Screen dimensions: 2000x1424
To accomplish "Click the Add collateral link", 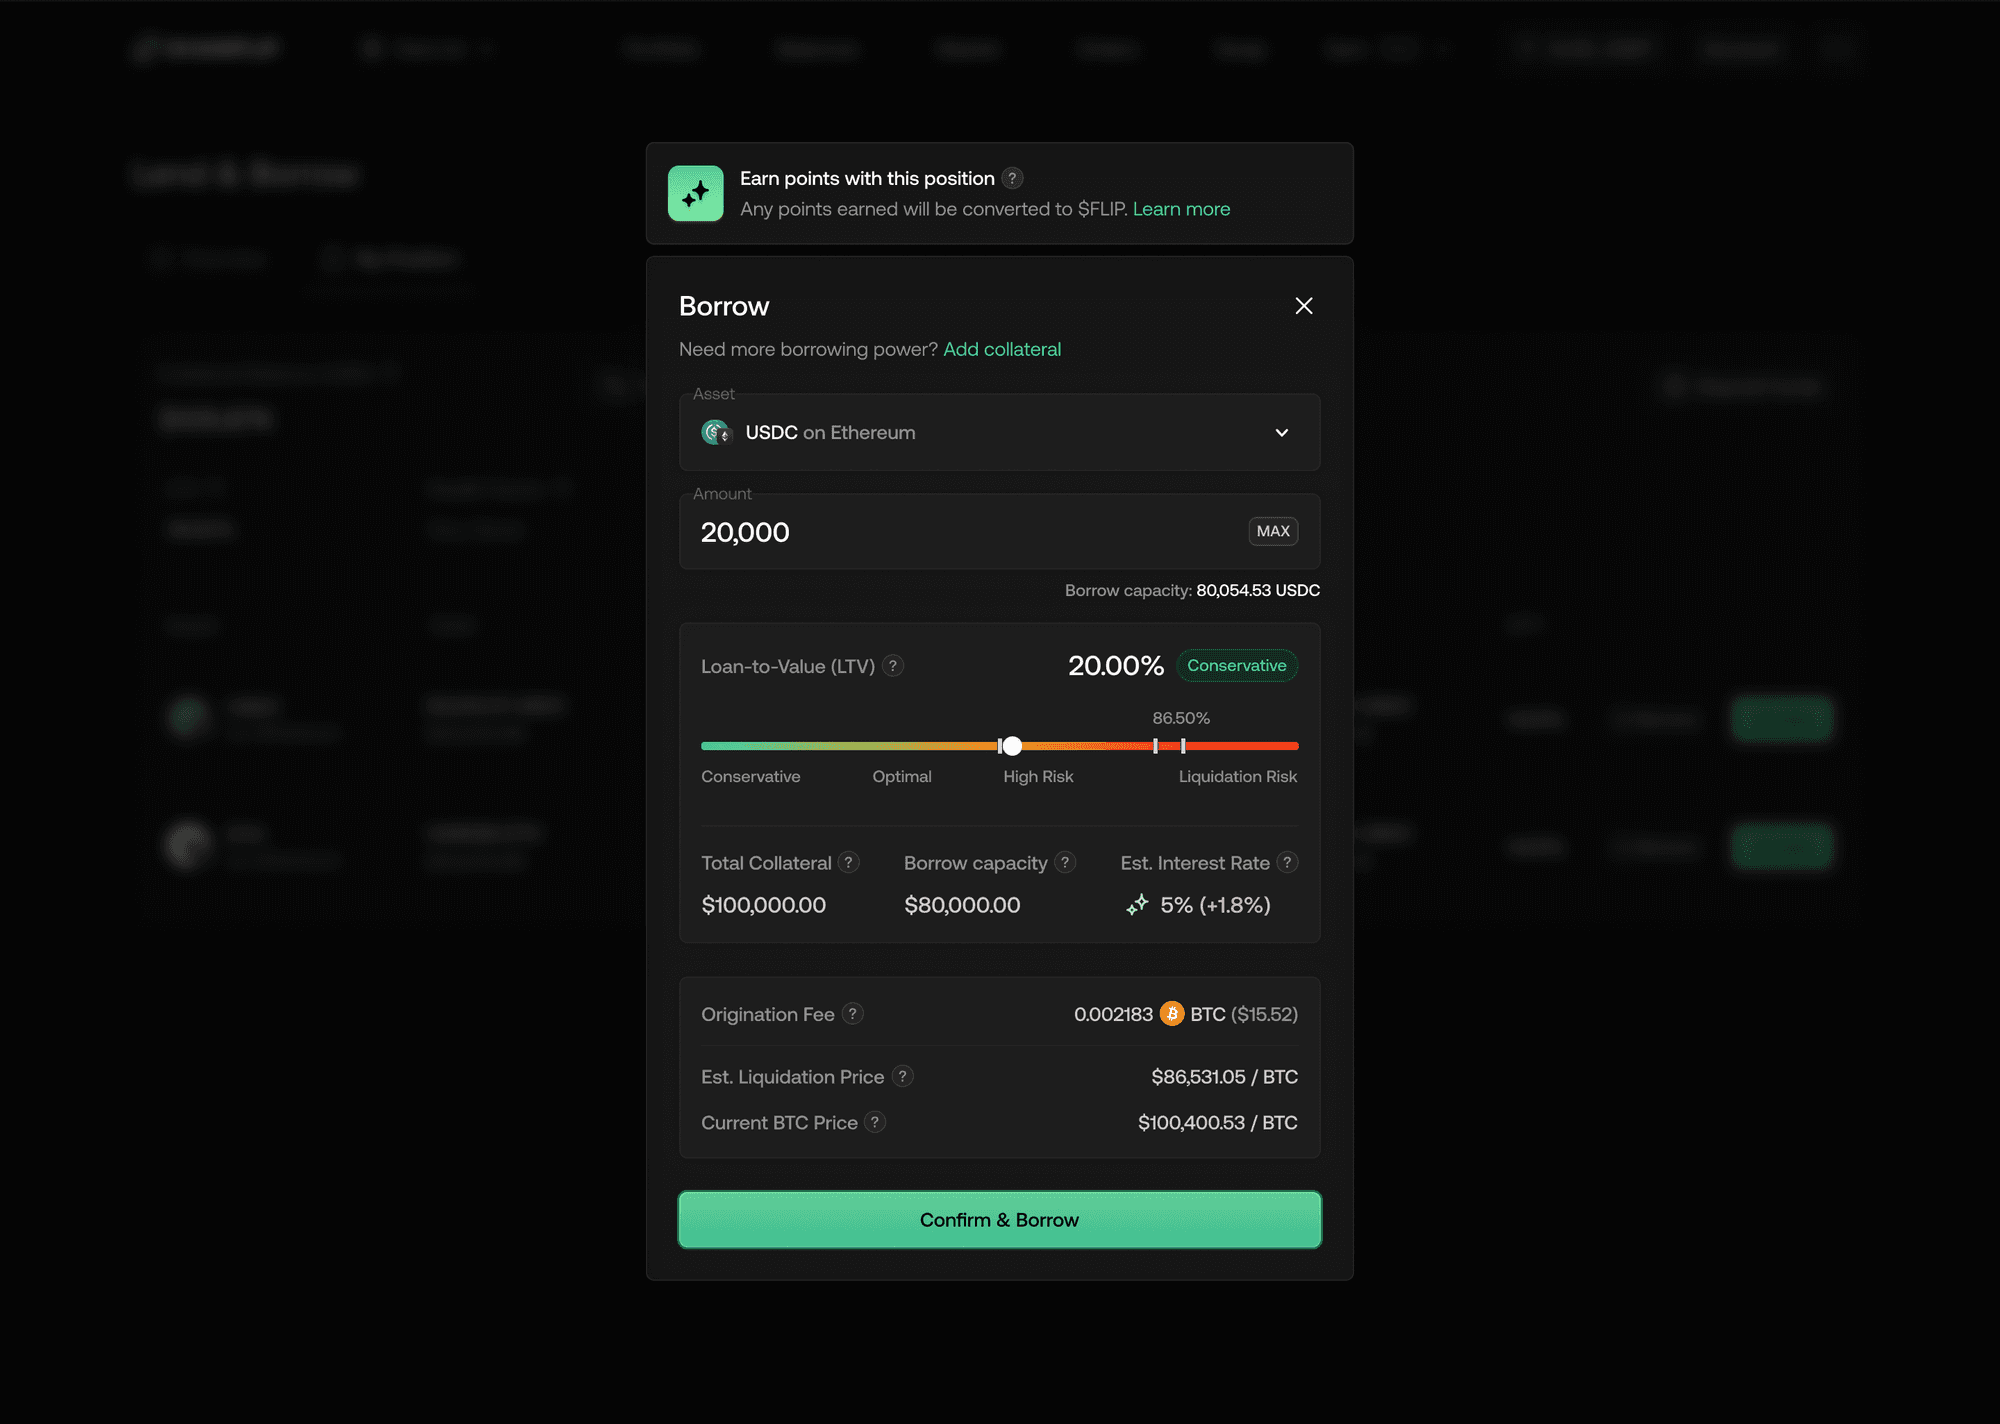I will (x=1002, y=349).
